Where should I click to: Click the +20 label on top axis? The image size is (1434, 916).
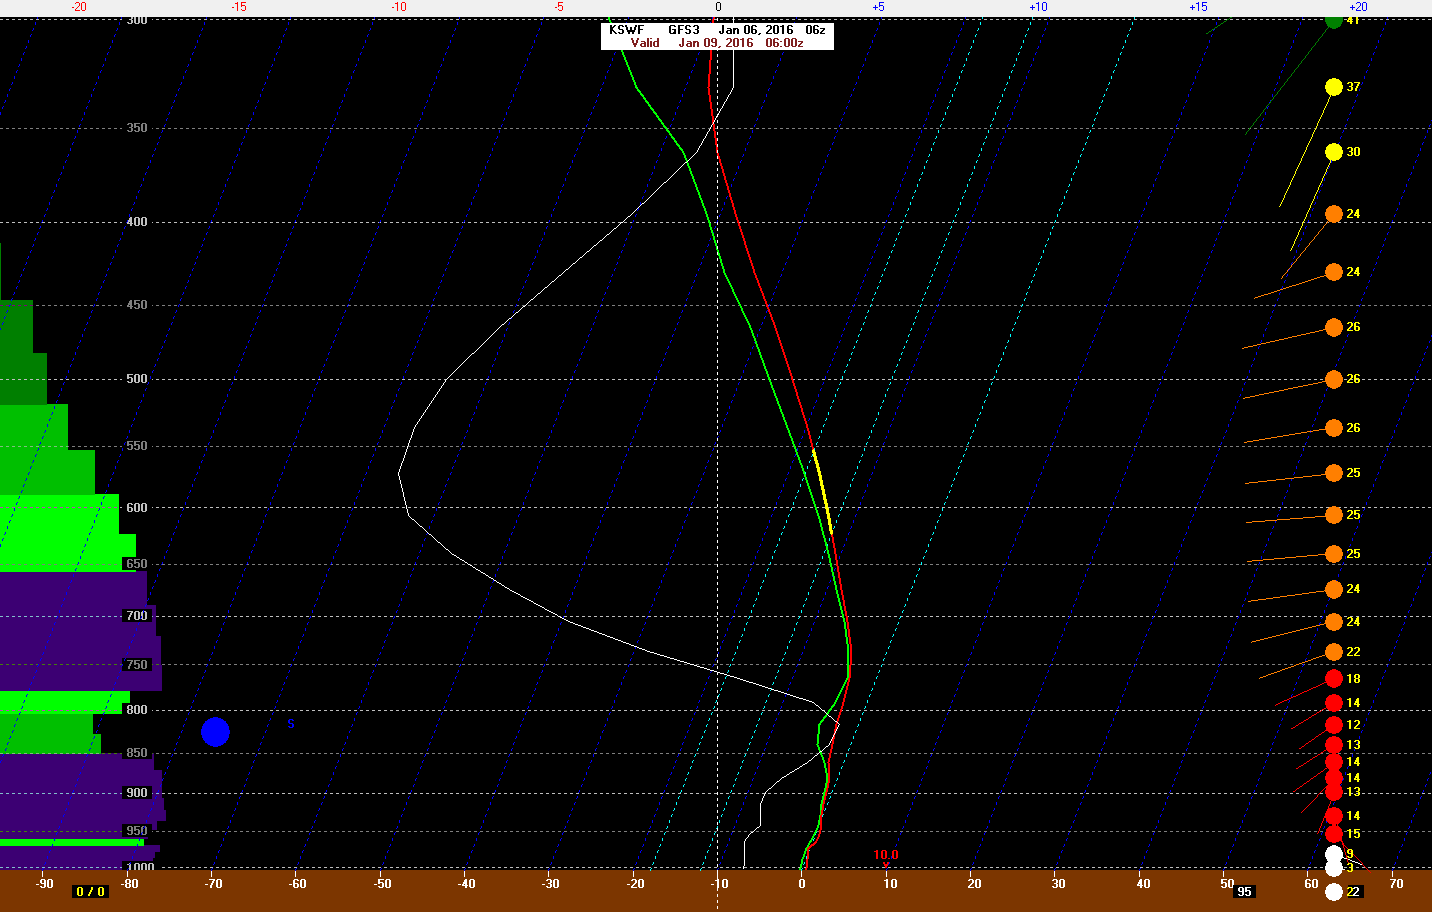click(1357, 7)
